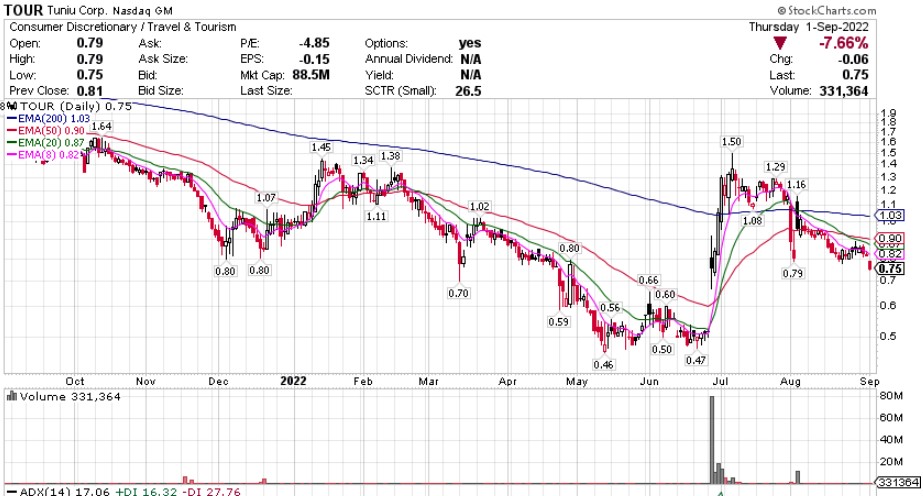Click the 331364 volume tag on volume axis
This screenshot has height=496, width=923.
pyautogui.click(x=898, y=482)
